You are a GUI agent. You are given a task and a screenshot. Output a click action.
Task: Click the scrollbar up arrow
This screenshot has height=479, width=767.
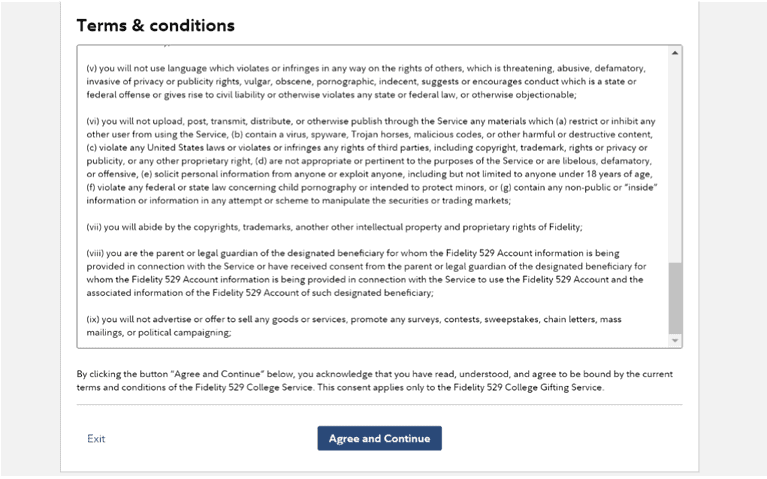(675, 52)
